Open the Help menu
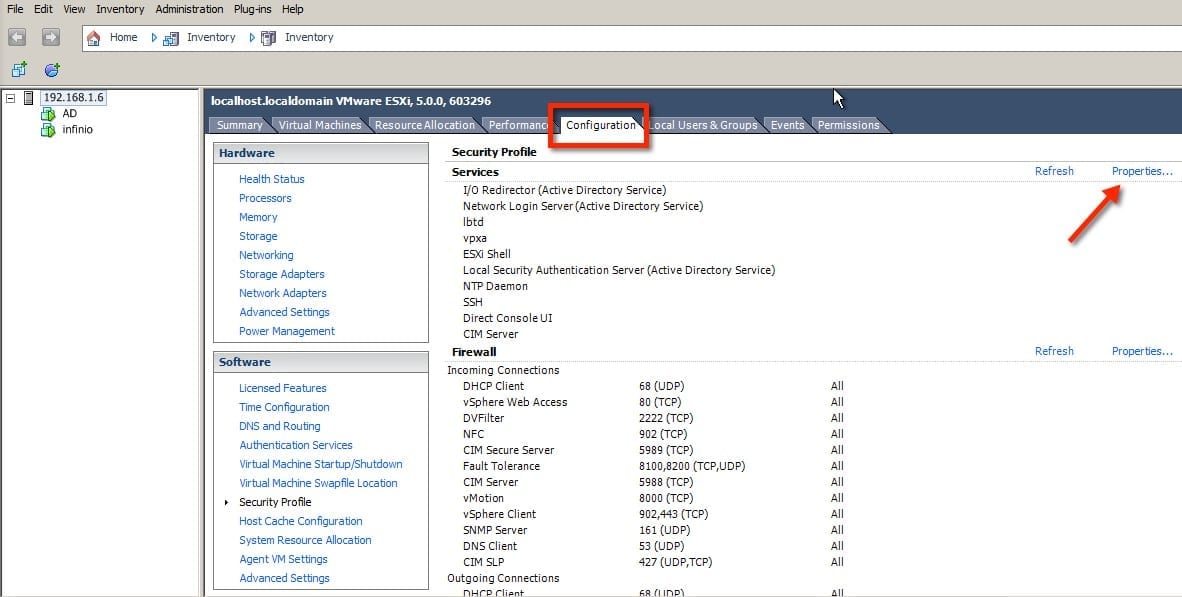1182x597 pixels. coord(292,9)
